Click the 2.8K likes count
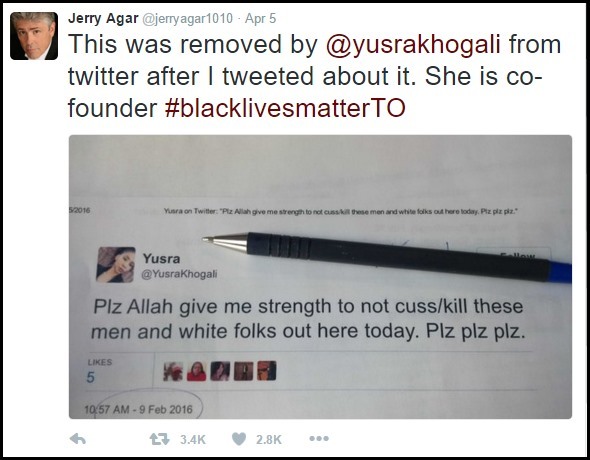Viewport: 590px width, 460px height. pyautogui.click(x=269, y=439)
